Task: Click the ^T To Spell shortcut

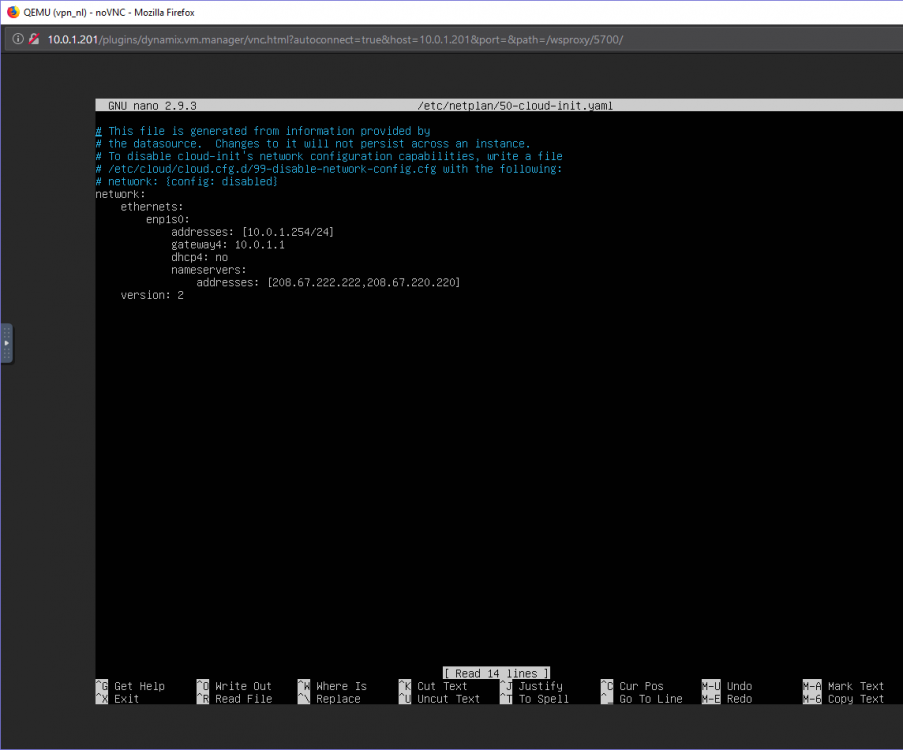Action: pos(534,699)
